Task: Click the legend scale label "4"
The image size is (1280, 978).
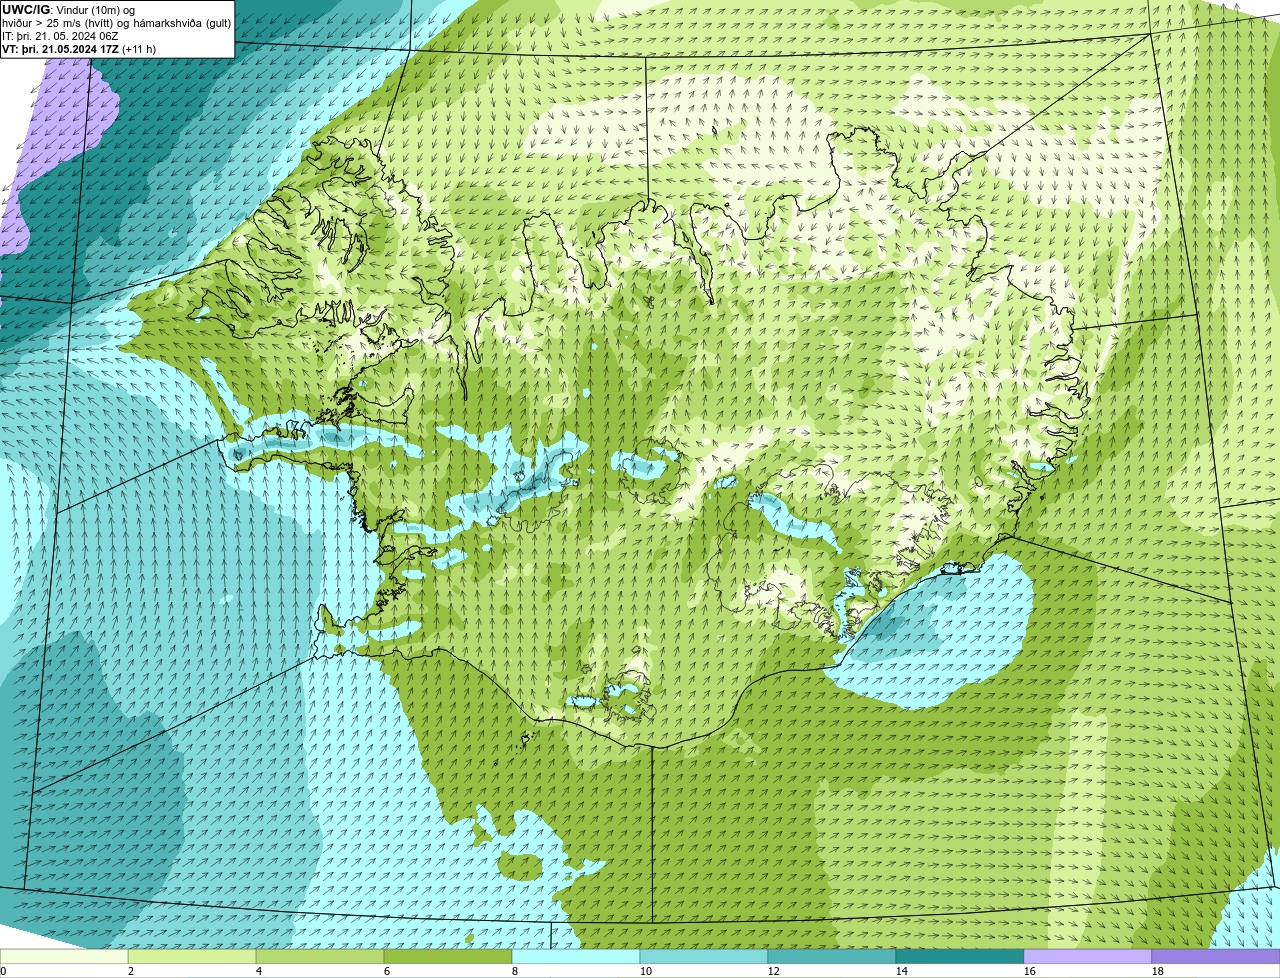Action: coord(259,971)
